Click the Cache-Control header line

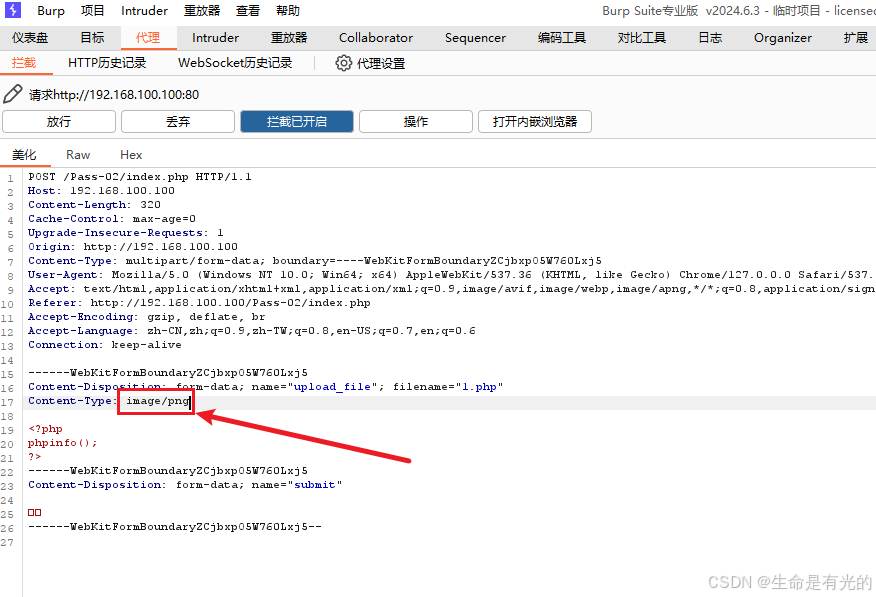coord(112,218)
